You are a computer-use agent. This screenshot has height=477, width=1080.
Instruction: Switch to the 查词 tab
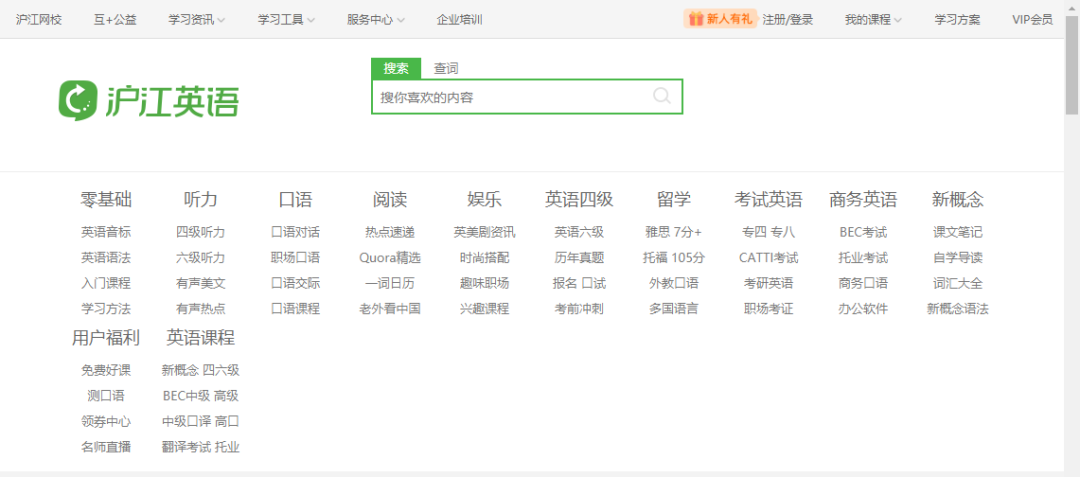tap(446, 69)
